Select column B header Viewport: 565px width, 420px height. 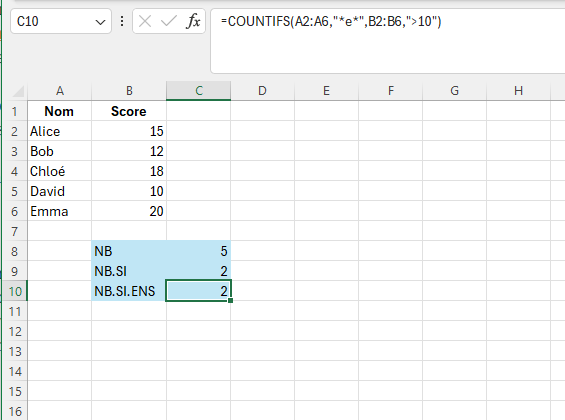click(129, 91)
